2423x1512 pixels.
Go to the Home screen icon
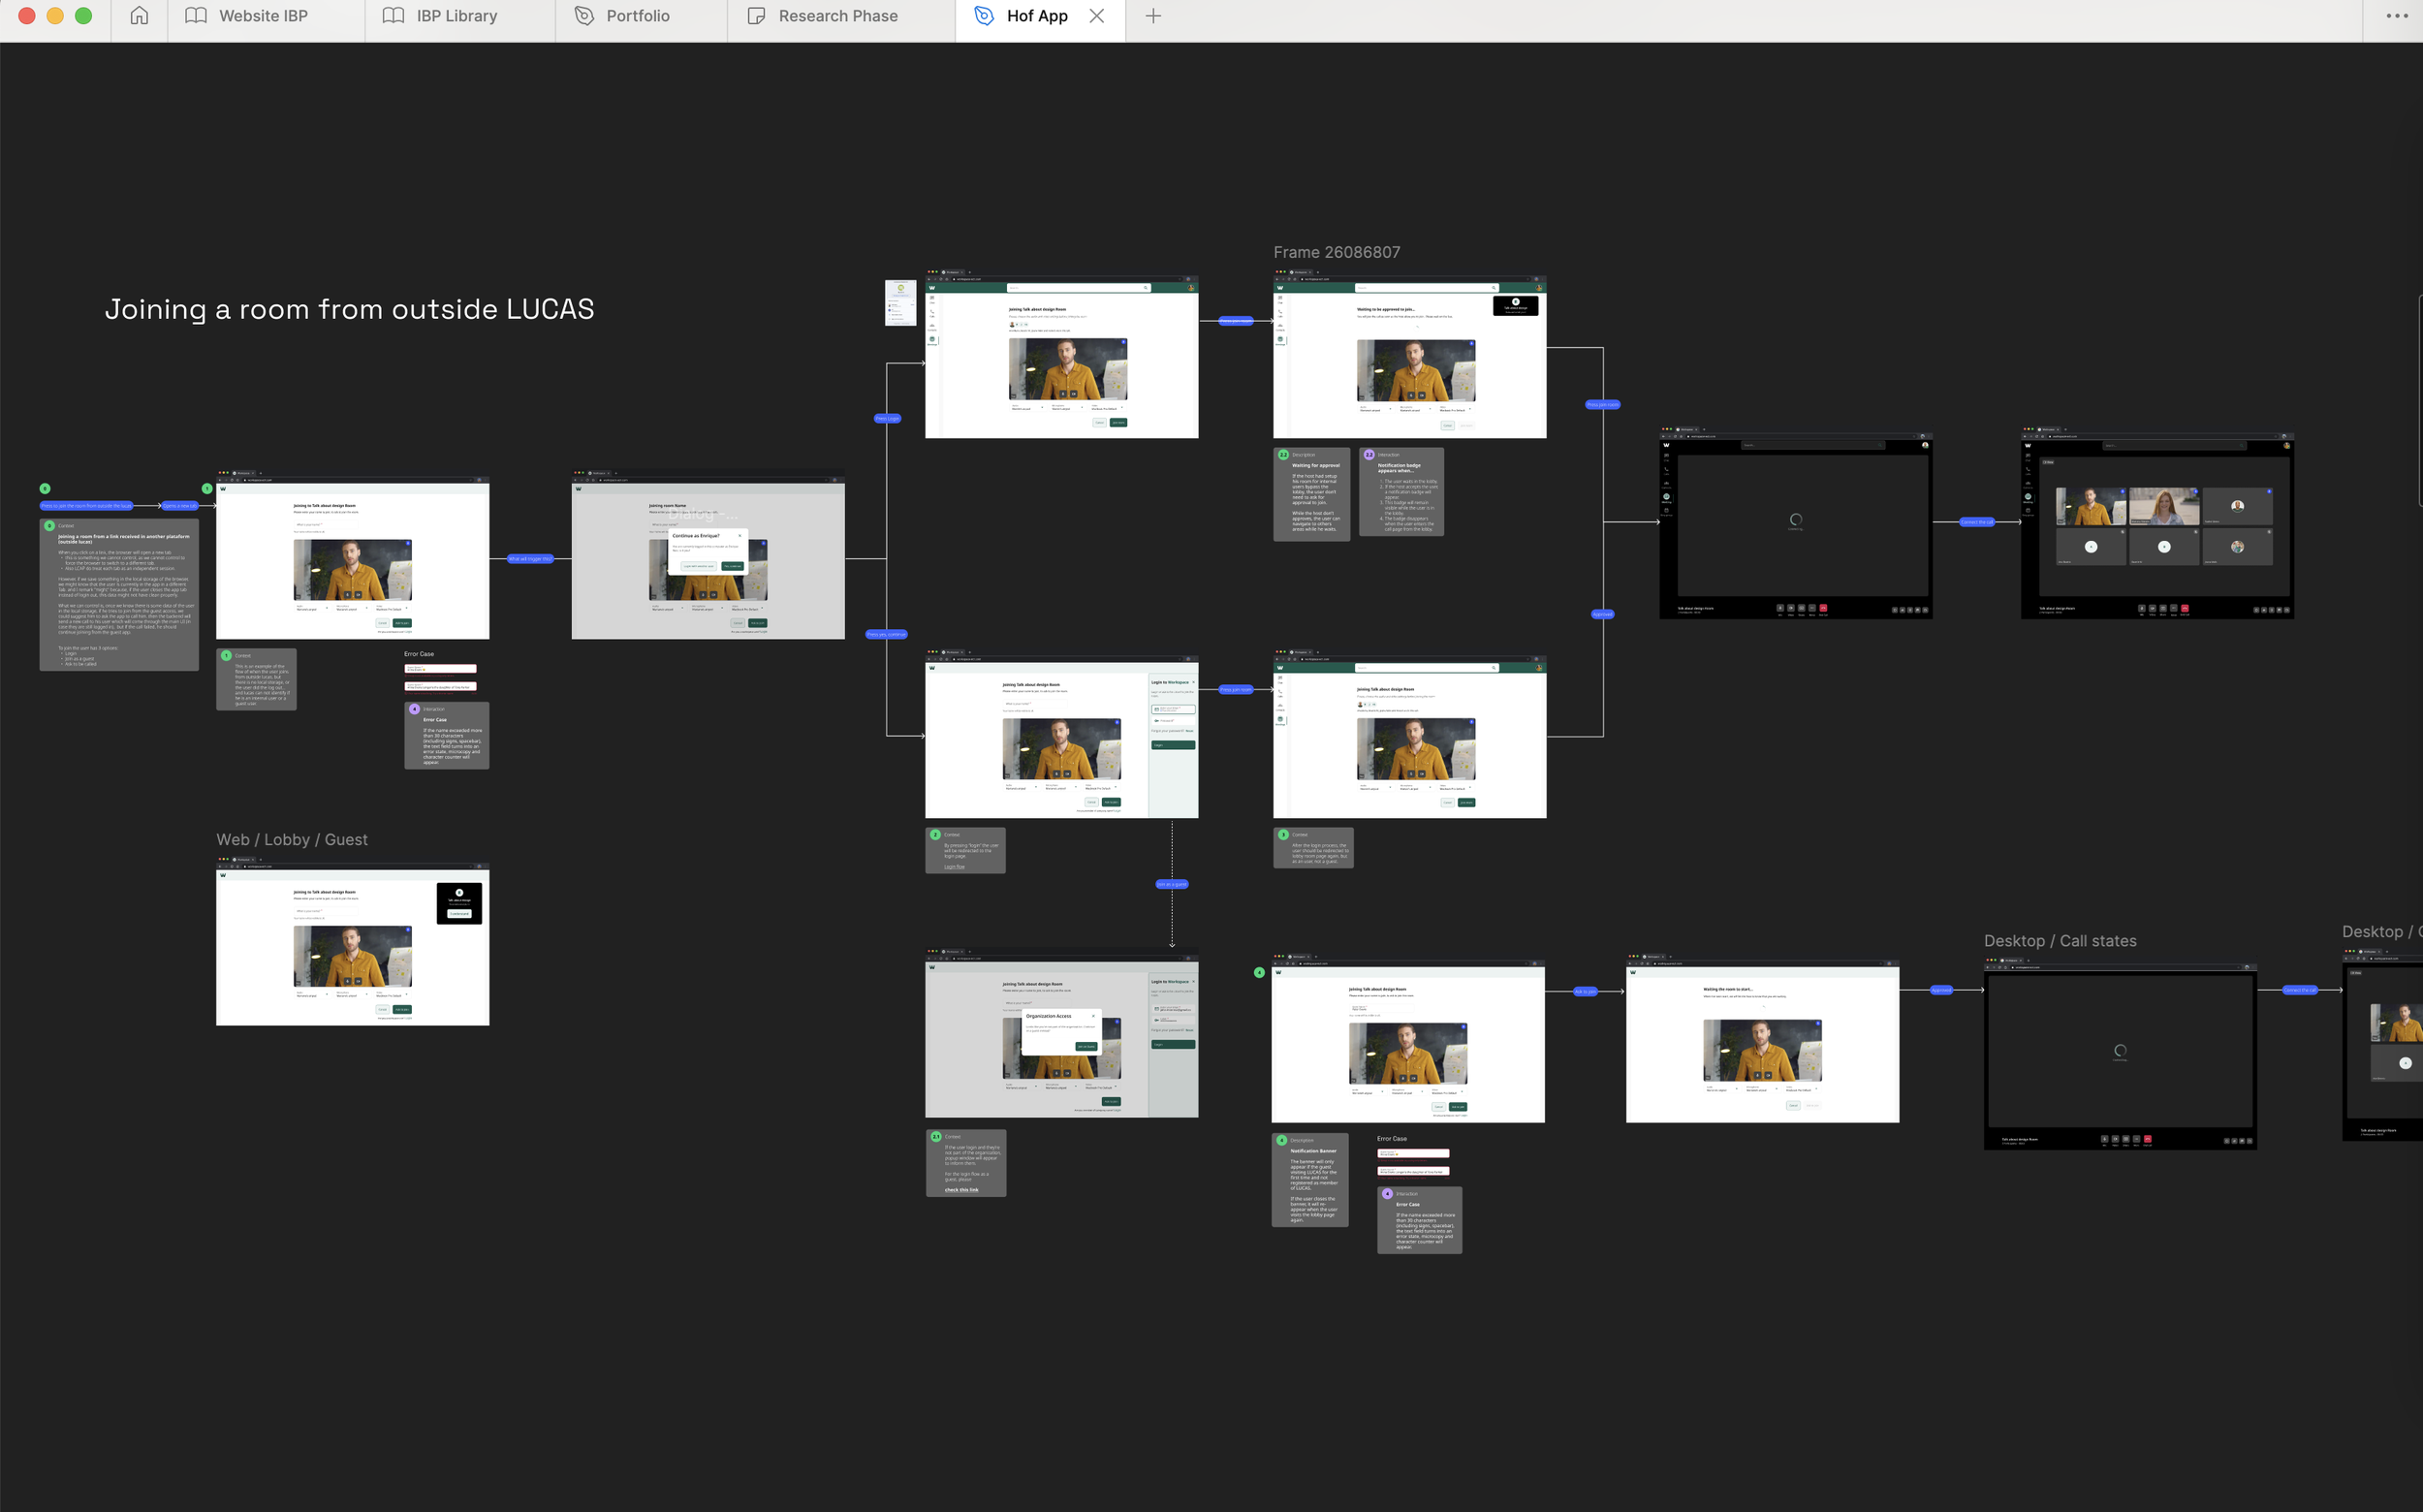click(139, 16)
